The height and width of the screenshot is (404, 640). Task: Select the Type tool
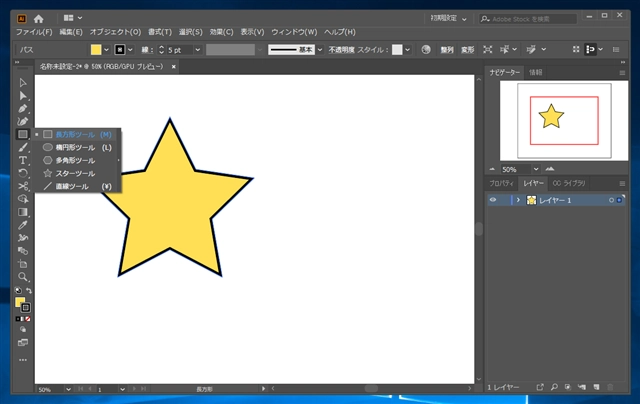pos(23,160)
